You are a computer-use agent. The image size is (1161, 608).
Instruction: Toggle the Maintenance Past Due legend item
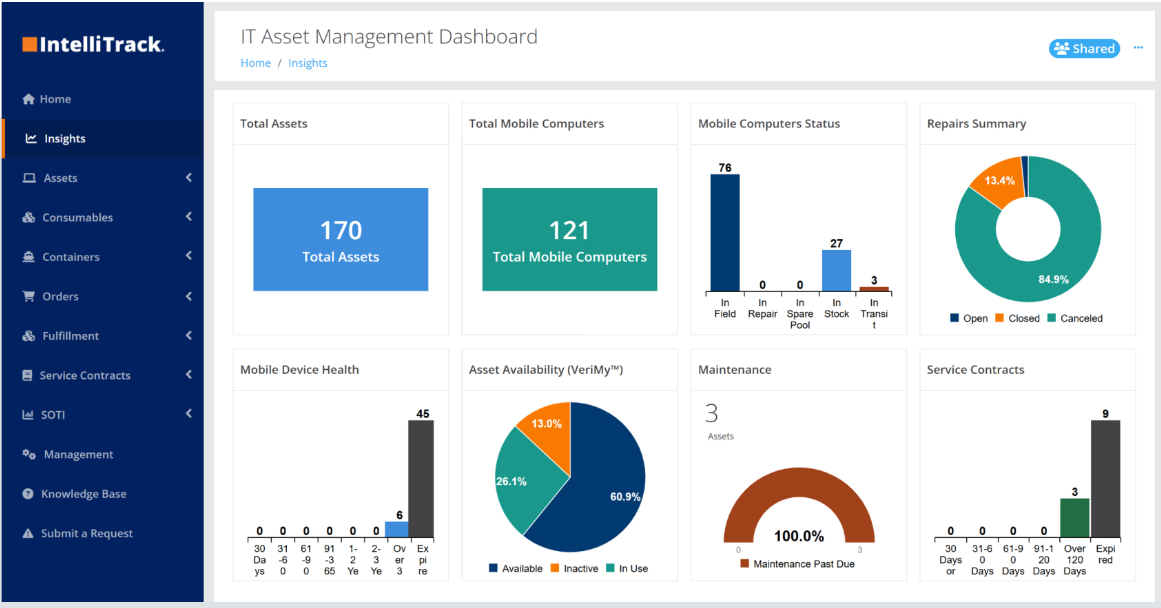(797, 564)
